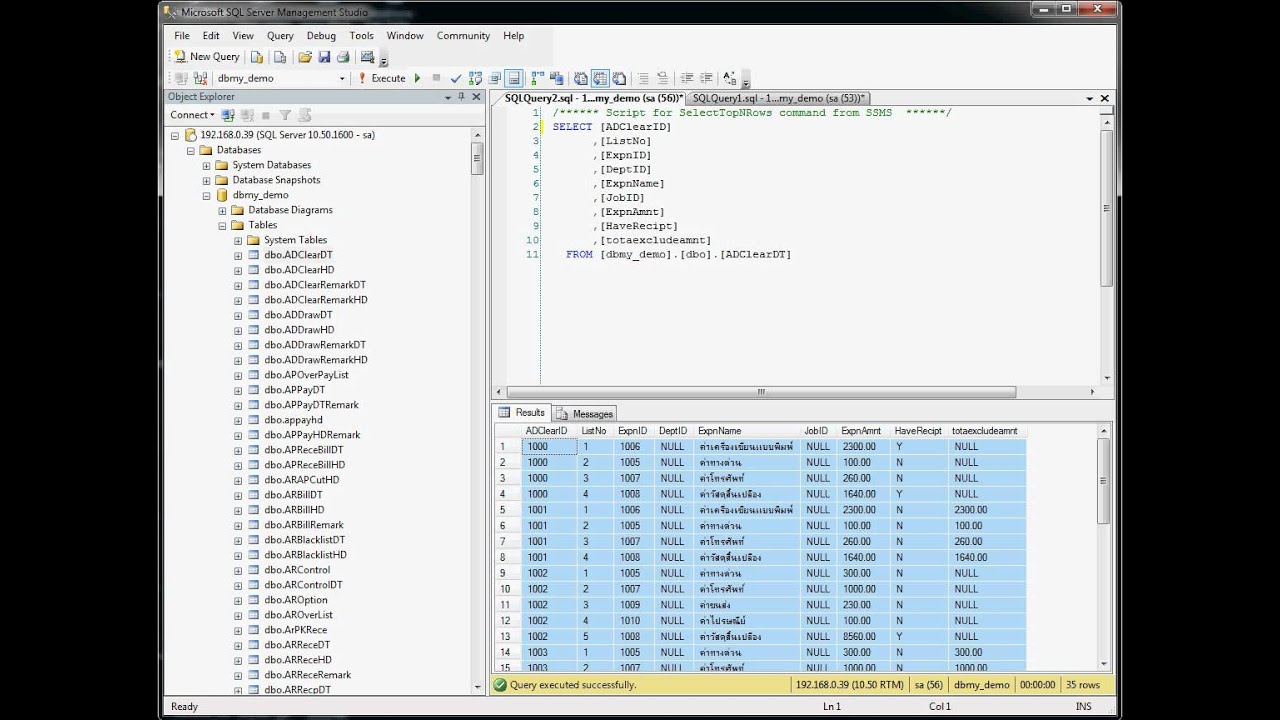Viewport: 1280px width, 720px height.
Task: Click the Decrease Indent icon
Action: click(x=687, y=78)
